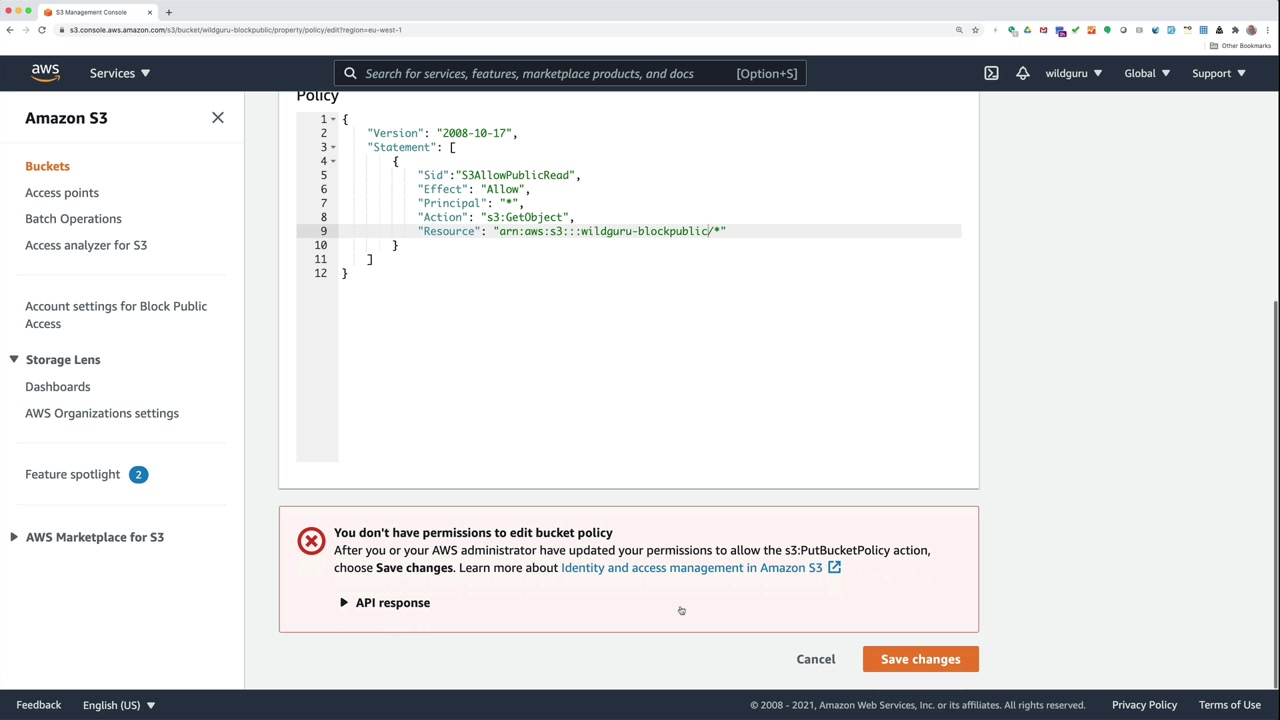Open the Global region dropdown

pyautogui.click(x=1147, y=73)
